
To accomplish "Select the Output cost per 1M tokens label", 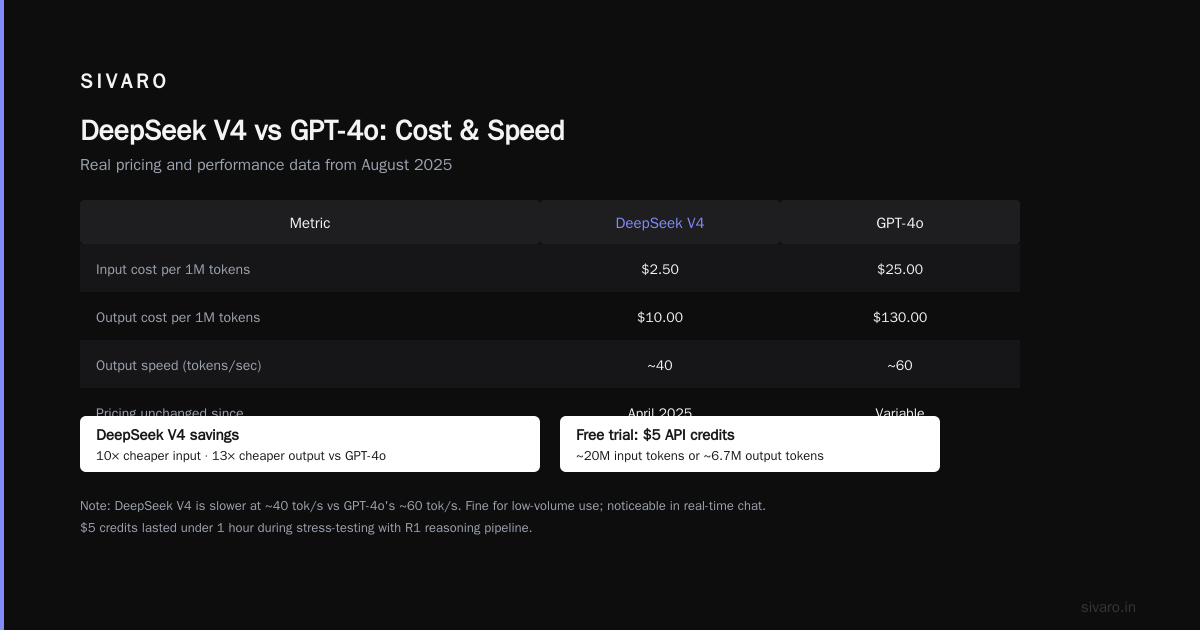I will 178,317.
